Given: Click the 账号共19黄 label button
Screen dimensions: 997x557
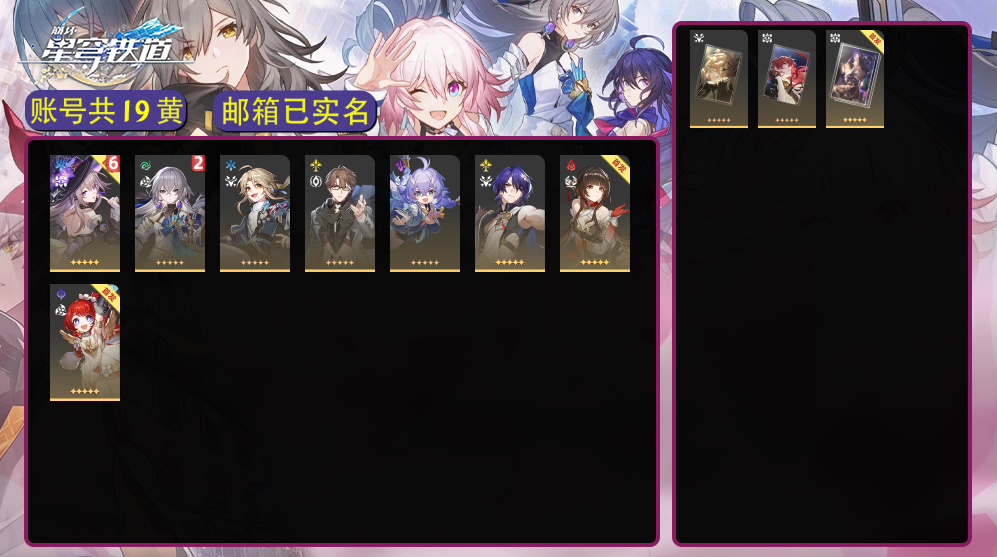Looking at the screenshot, I should [x=106, y=111].
